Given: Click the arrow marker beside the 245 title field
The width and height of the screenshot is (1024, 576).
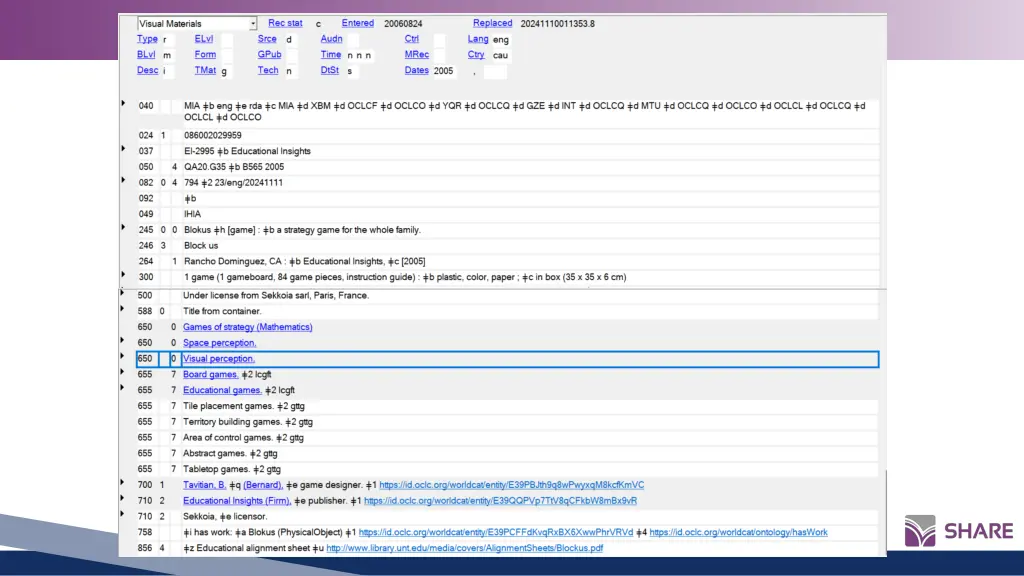Looking at the screenshot, I should point(123,227).
